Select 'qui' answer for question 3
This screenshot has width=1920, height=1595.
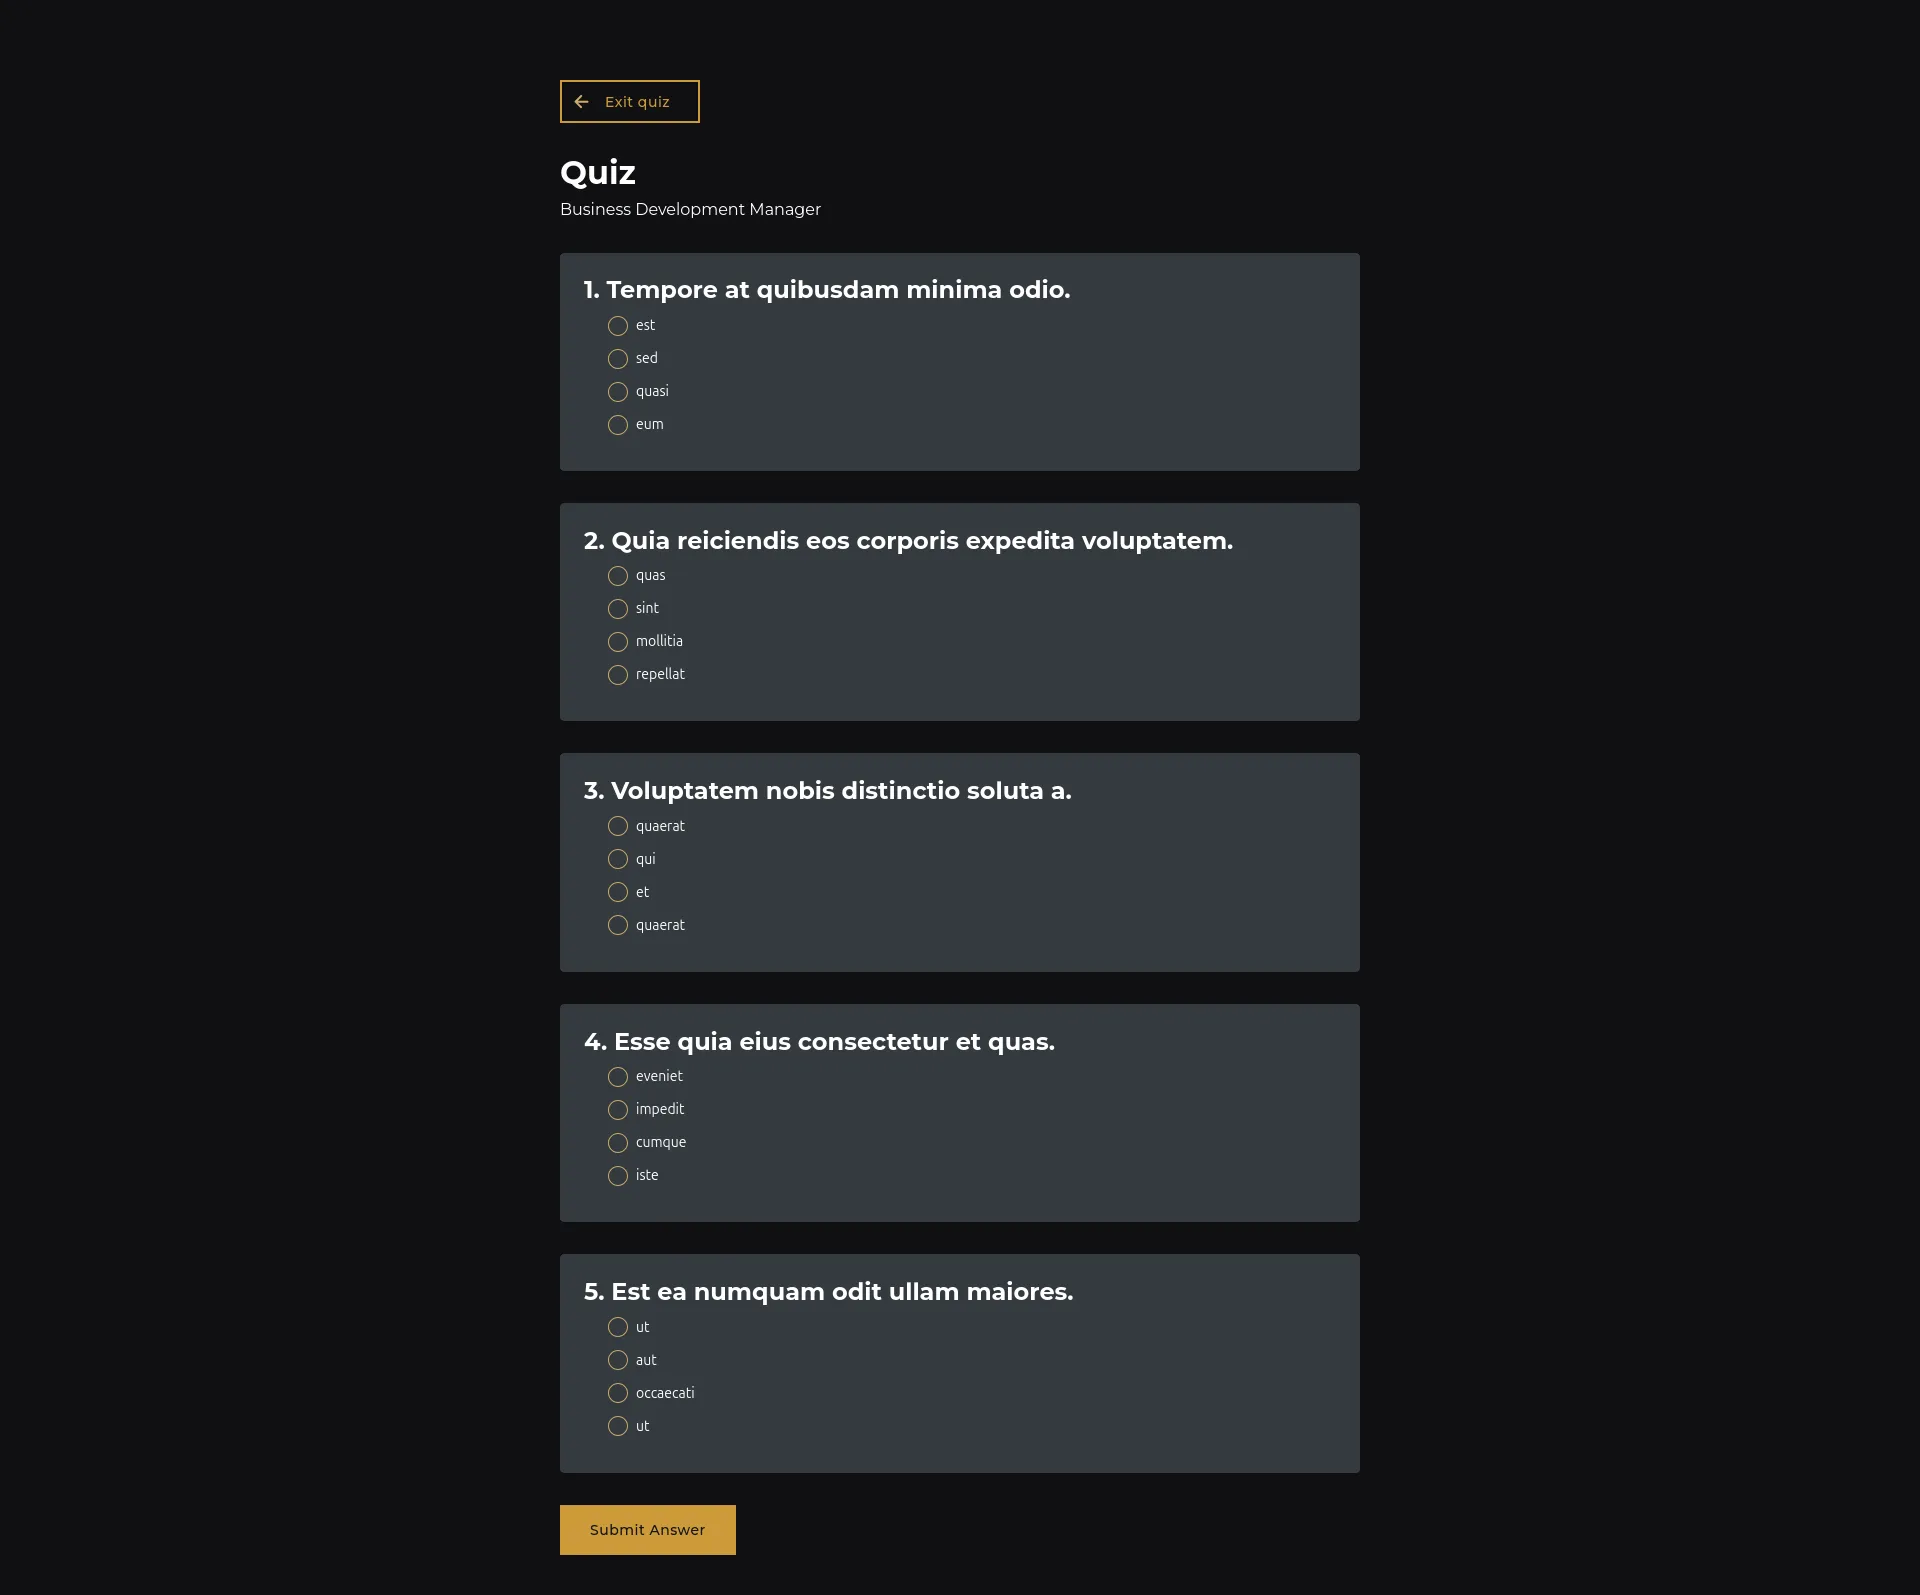tap(618, 859)
